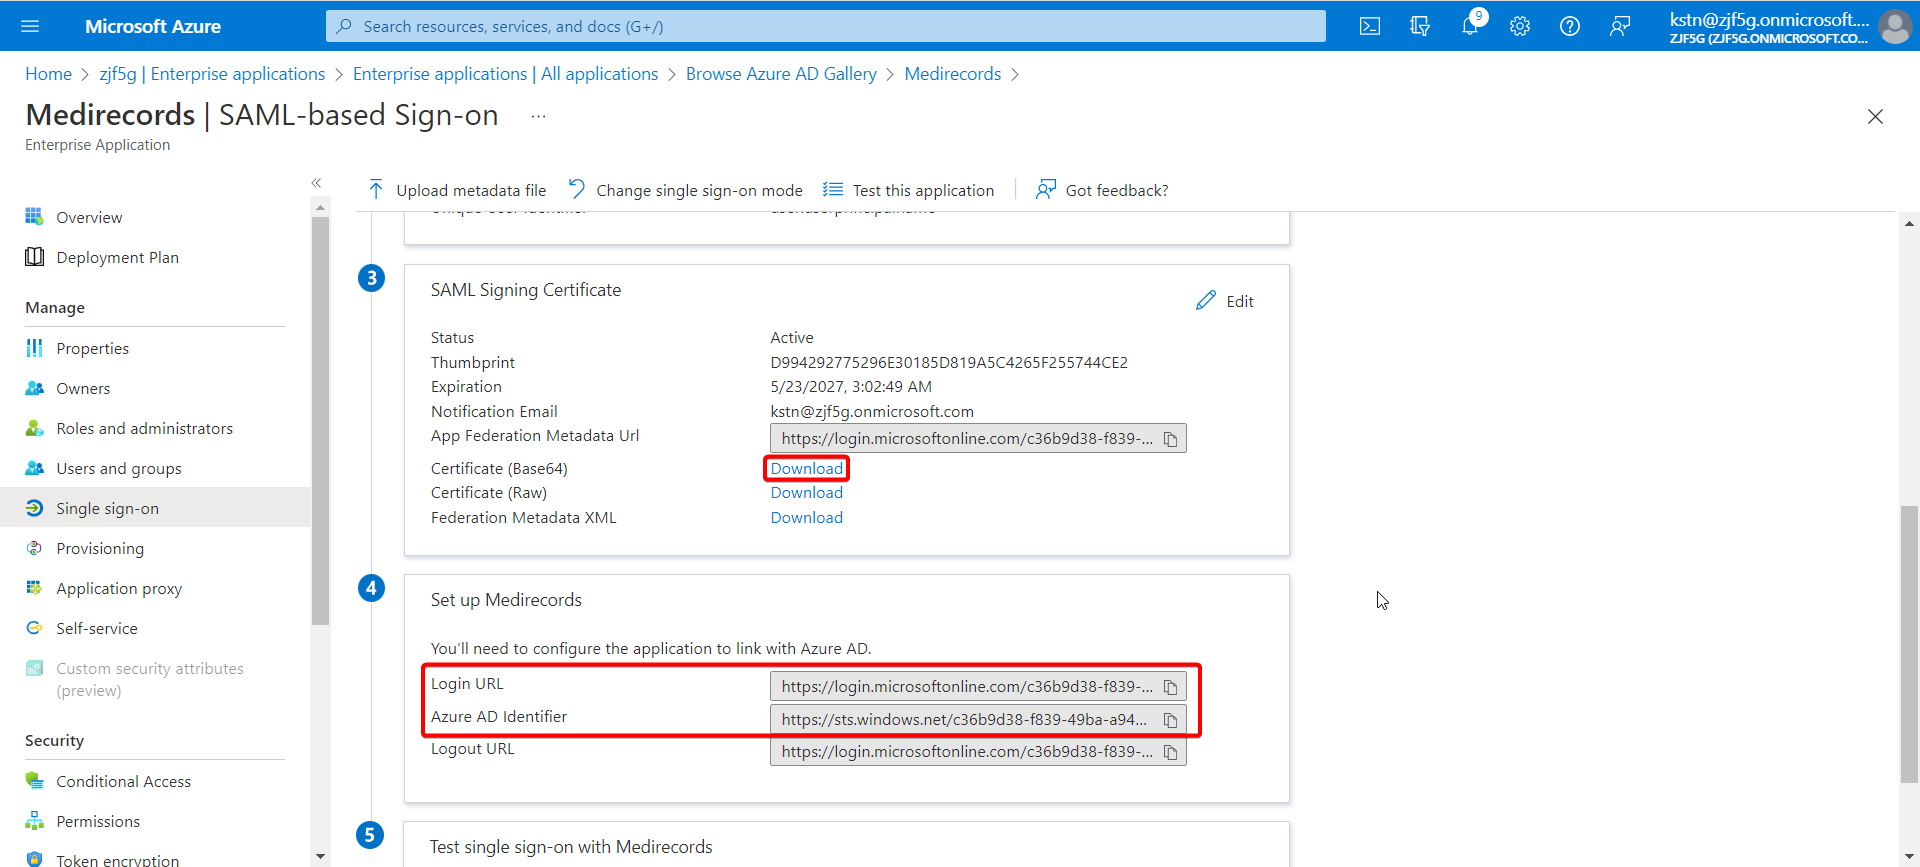1920x867 pixels.
Task: Click the main content vertical scrollbar
Action: click(x=1910, y=645)
